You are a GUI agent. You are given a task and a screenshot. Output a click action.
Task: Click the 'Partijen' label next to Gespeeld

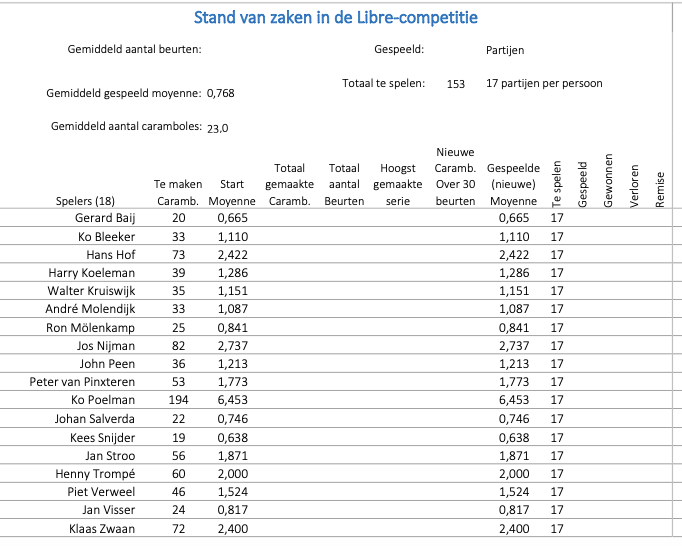pyautogui.click(x=505, y=50)
